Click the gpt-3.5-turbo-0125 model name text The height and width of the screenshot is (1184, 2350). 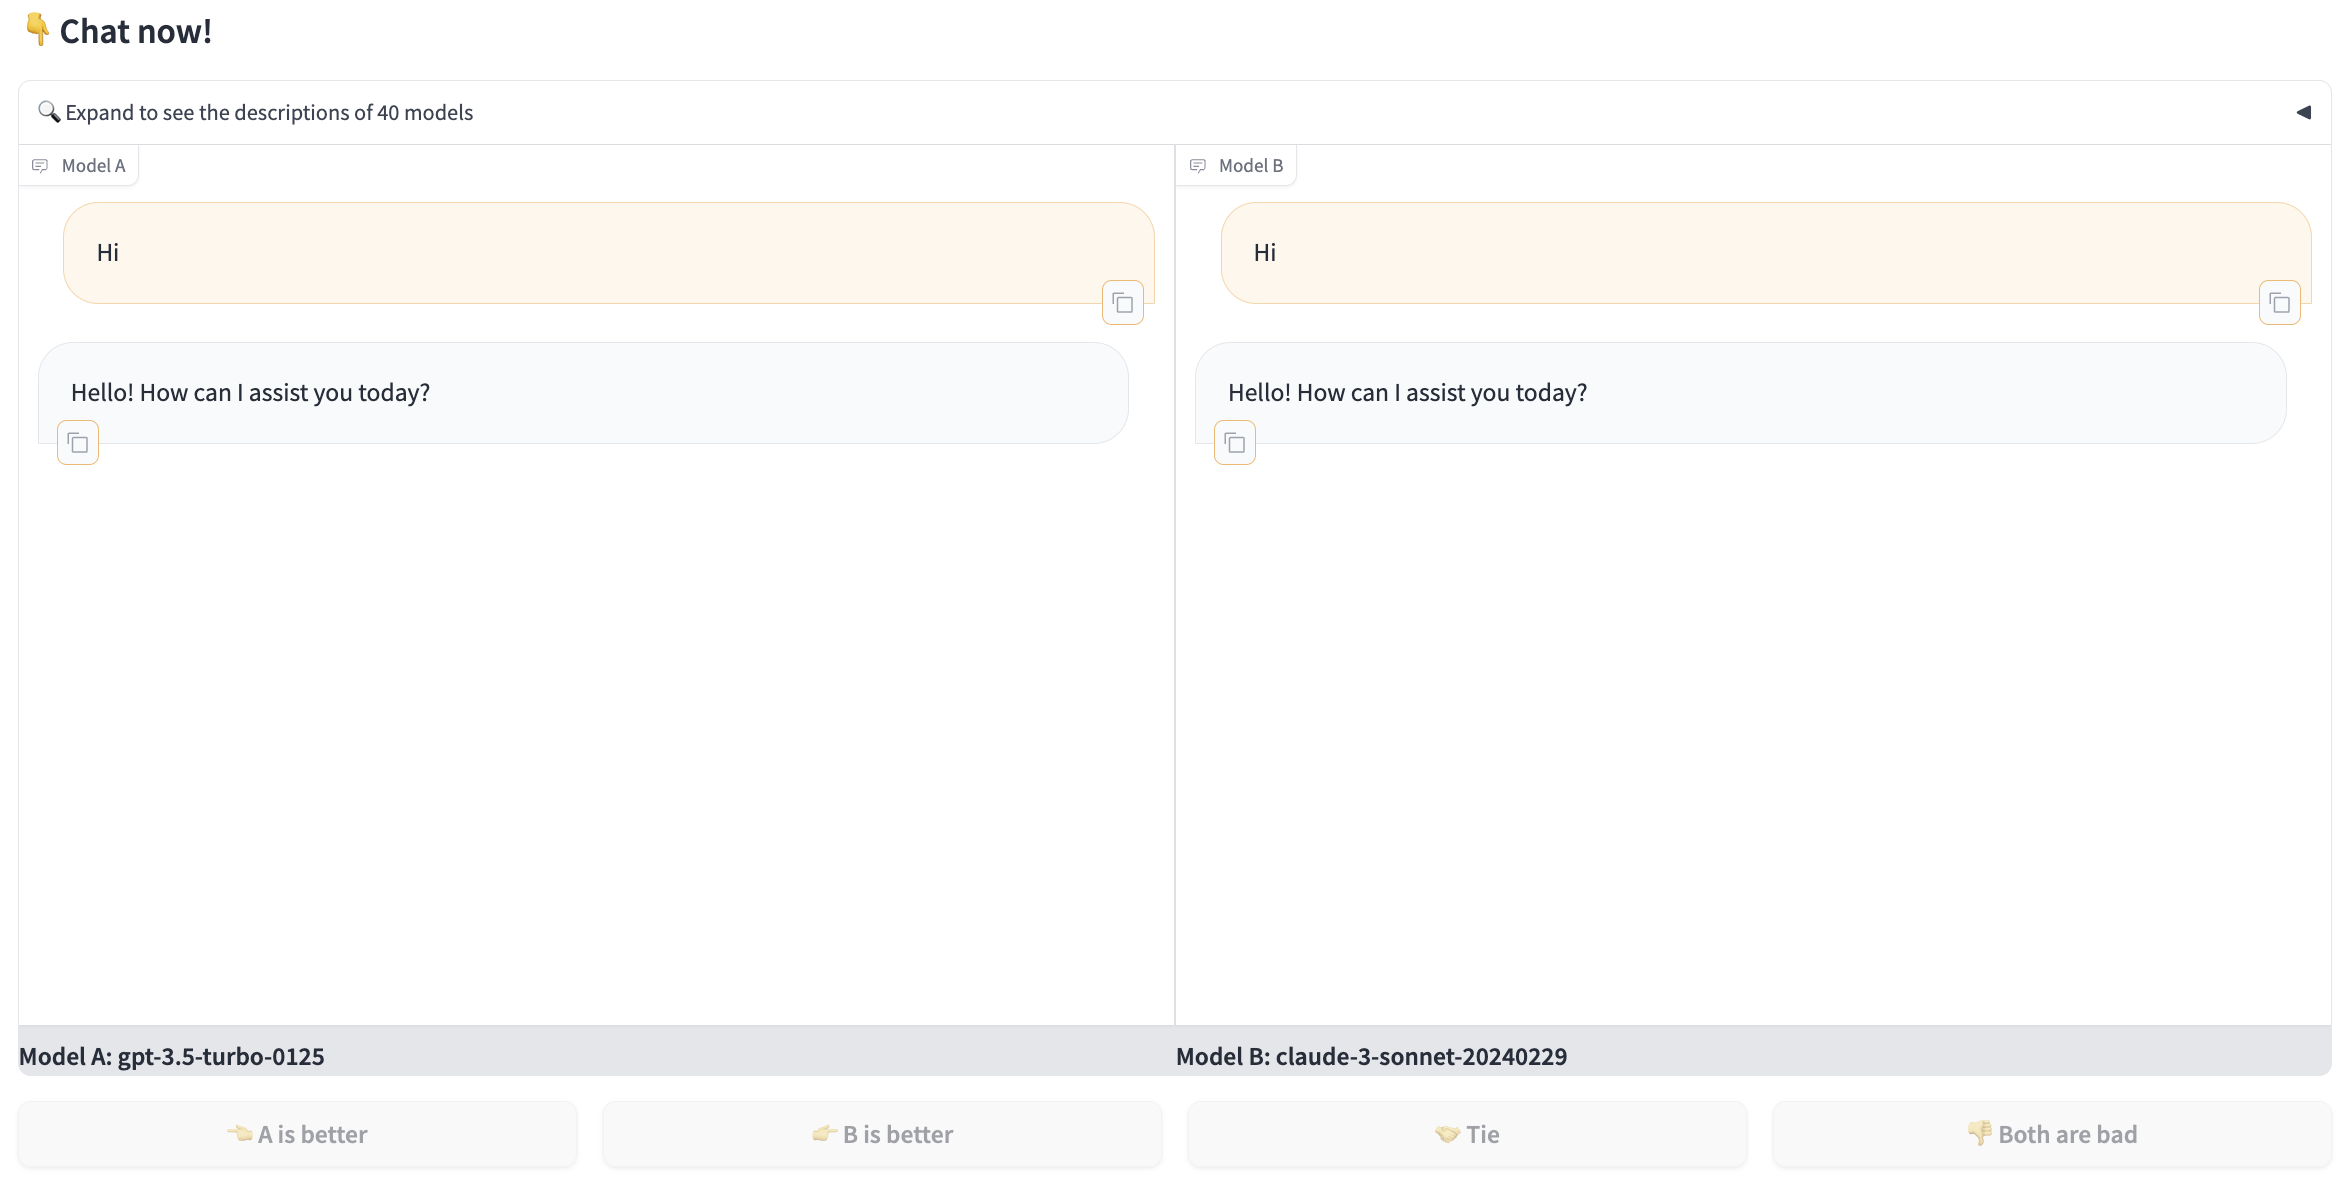(x=221, y=1057)
